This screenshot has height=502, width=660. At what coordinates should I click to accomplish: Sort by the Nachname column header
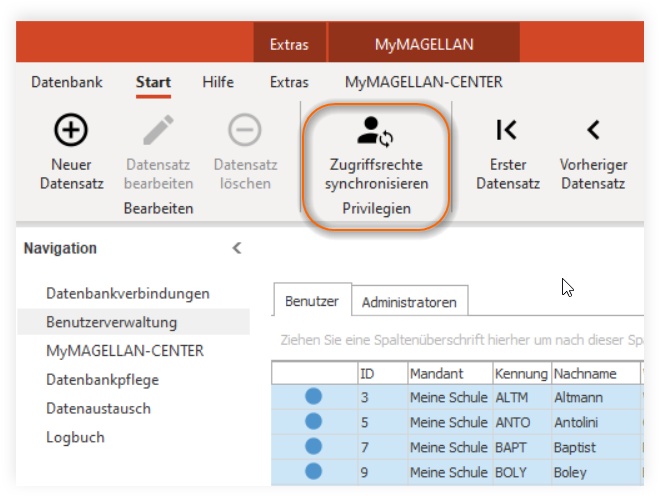(x=596, y=373)
